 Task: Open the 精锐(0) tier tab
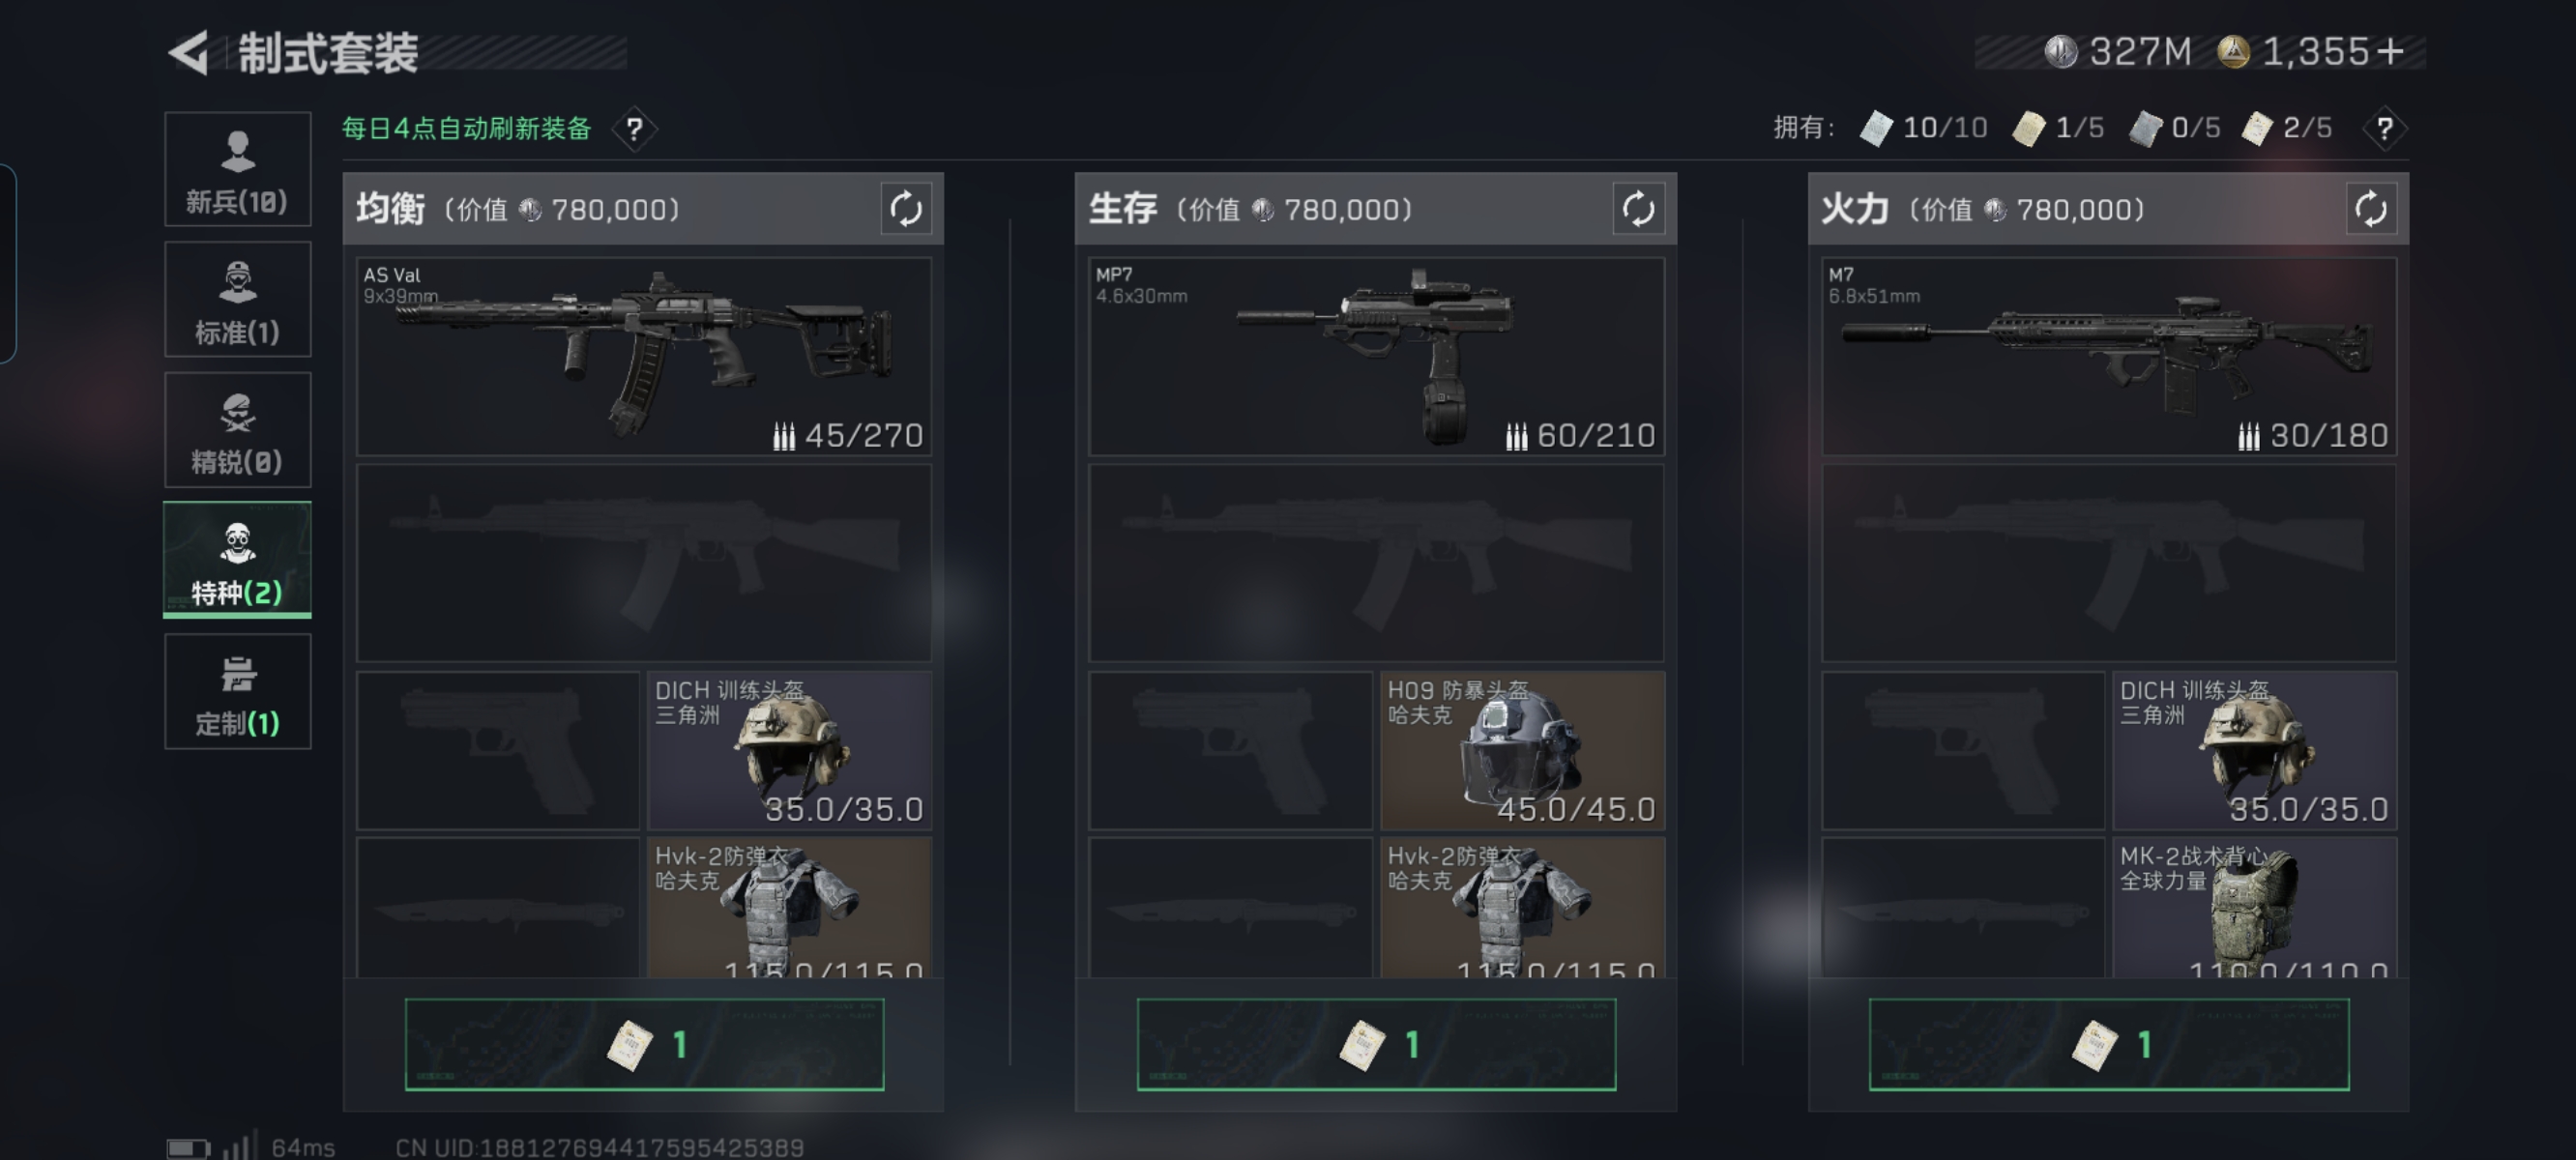[238, 430]
